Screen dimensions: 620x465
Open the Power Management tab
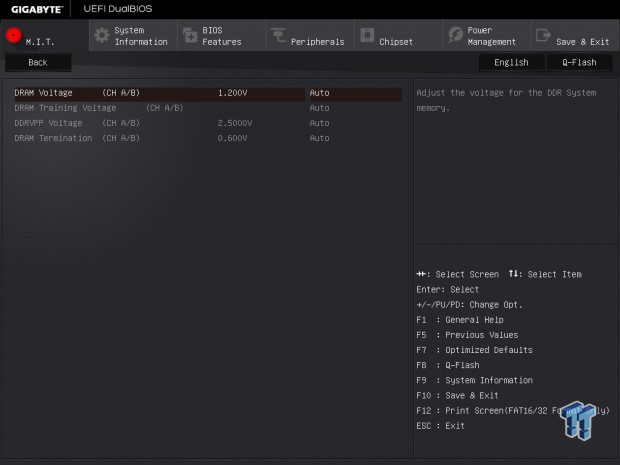pyautogui.click(x=487, y=36)
